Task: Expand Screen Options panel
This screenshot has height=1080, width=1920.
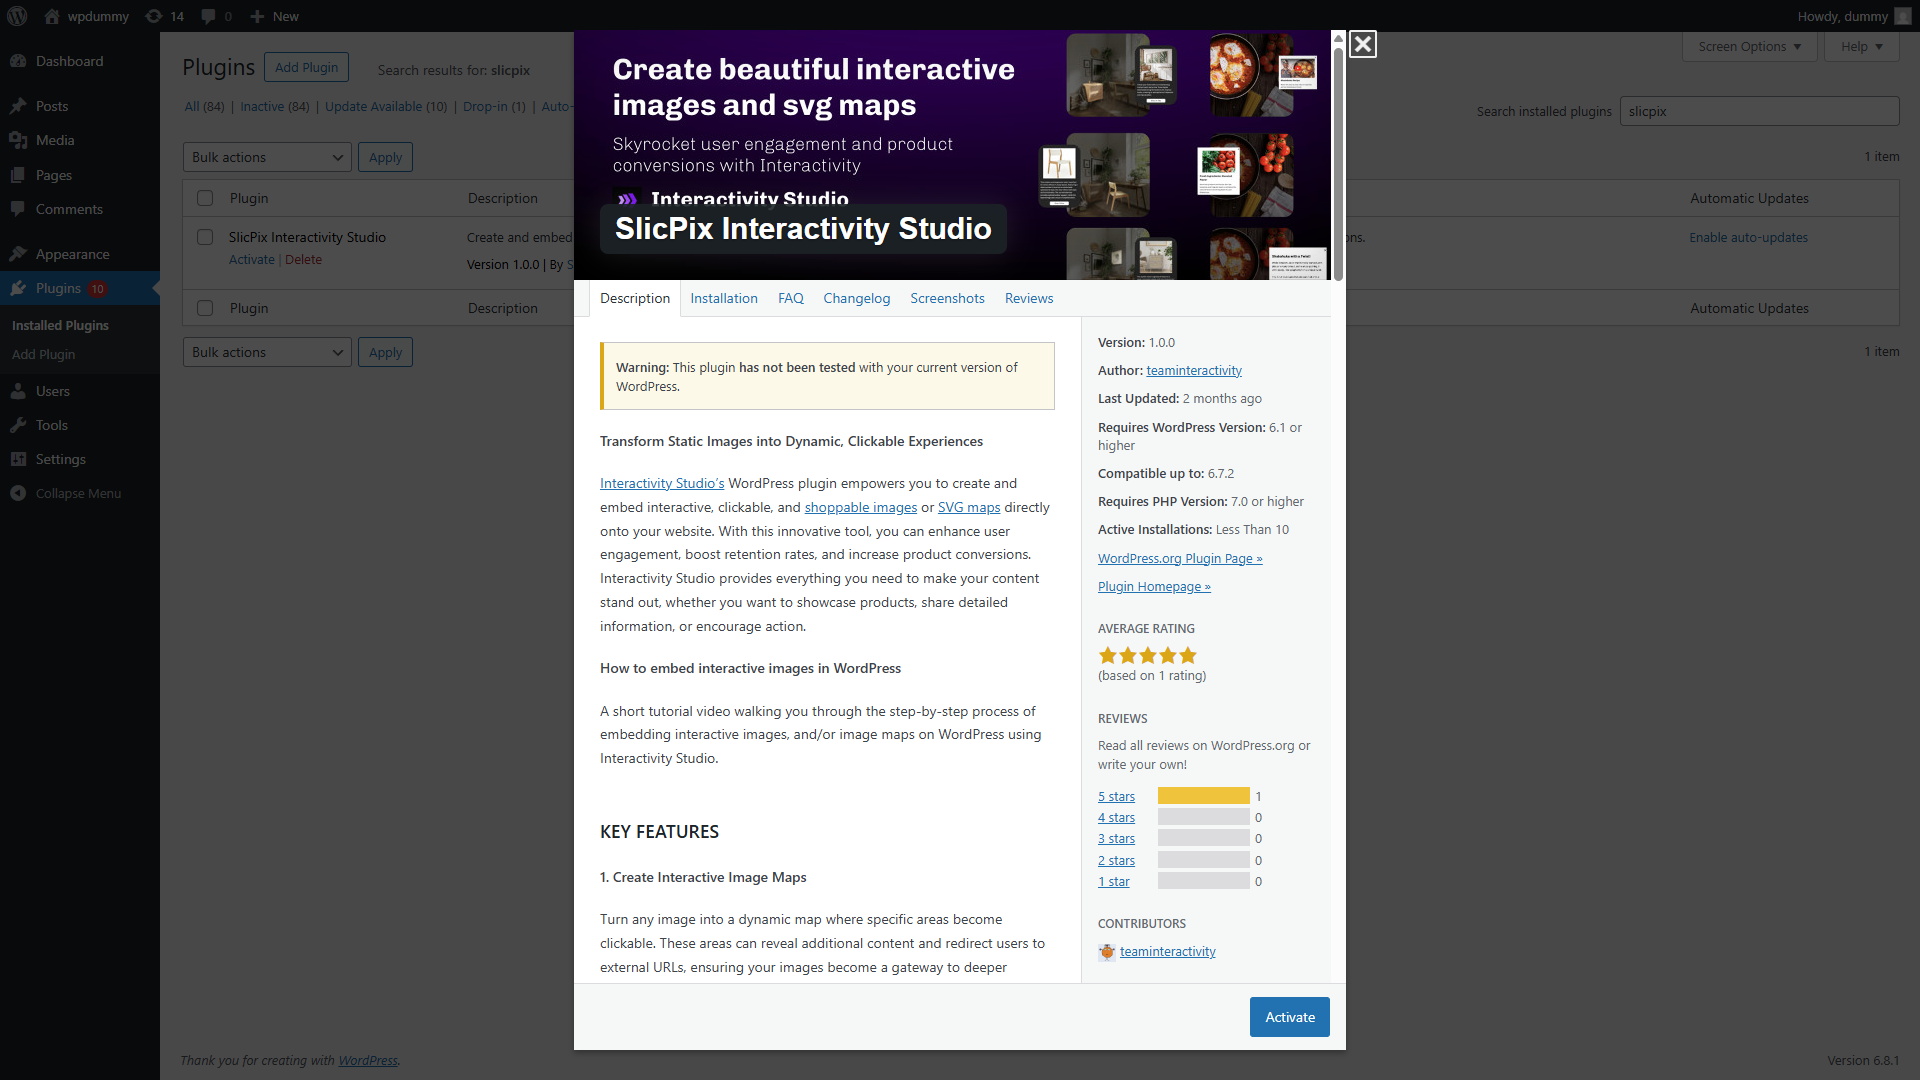Action: (1749, 47)
